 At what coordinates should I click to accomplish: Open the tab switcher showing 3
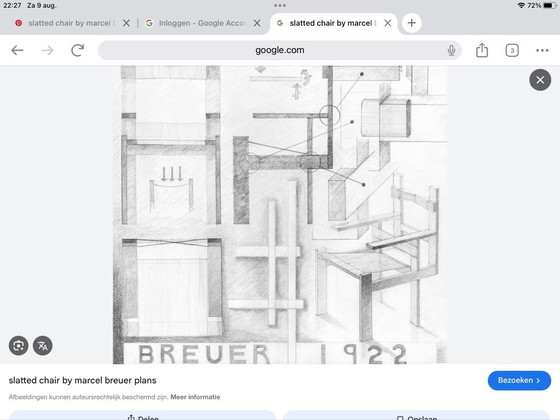coord(512,50)
